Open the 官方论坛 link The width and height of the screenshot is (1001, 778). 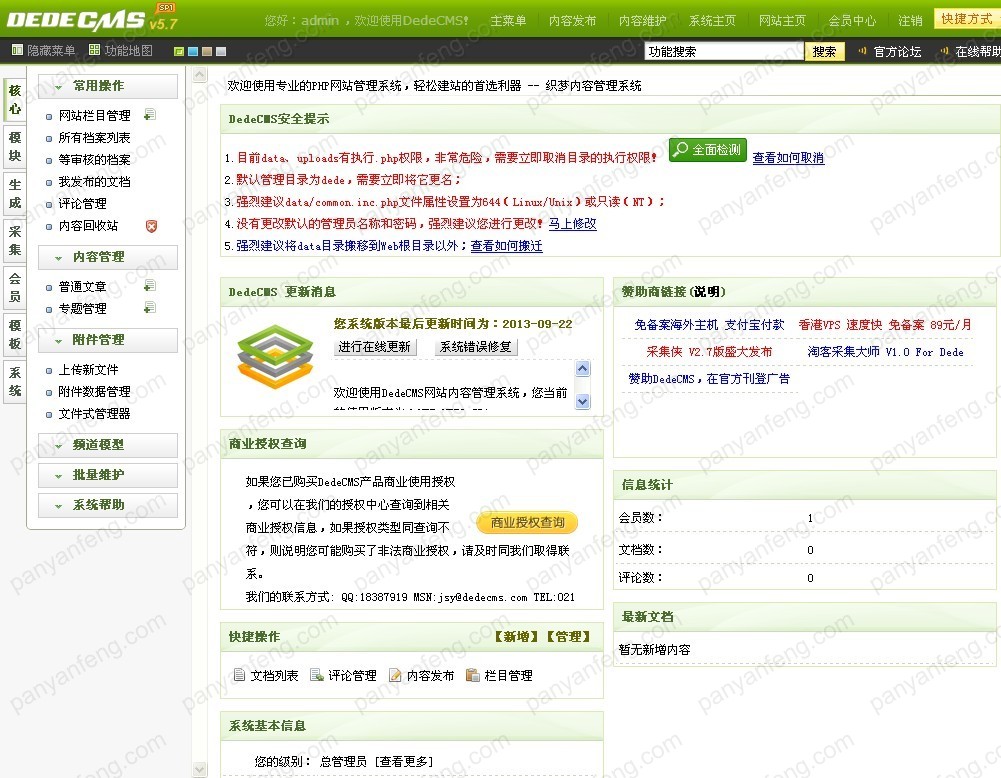(x=898, y=52)
